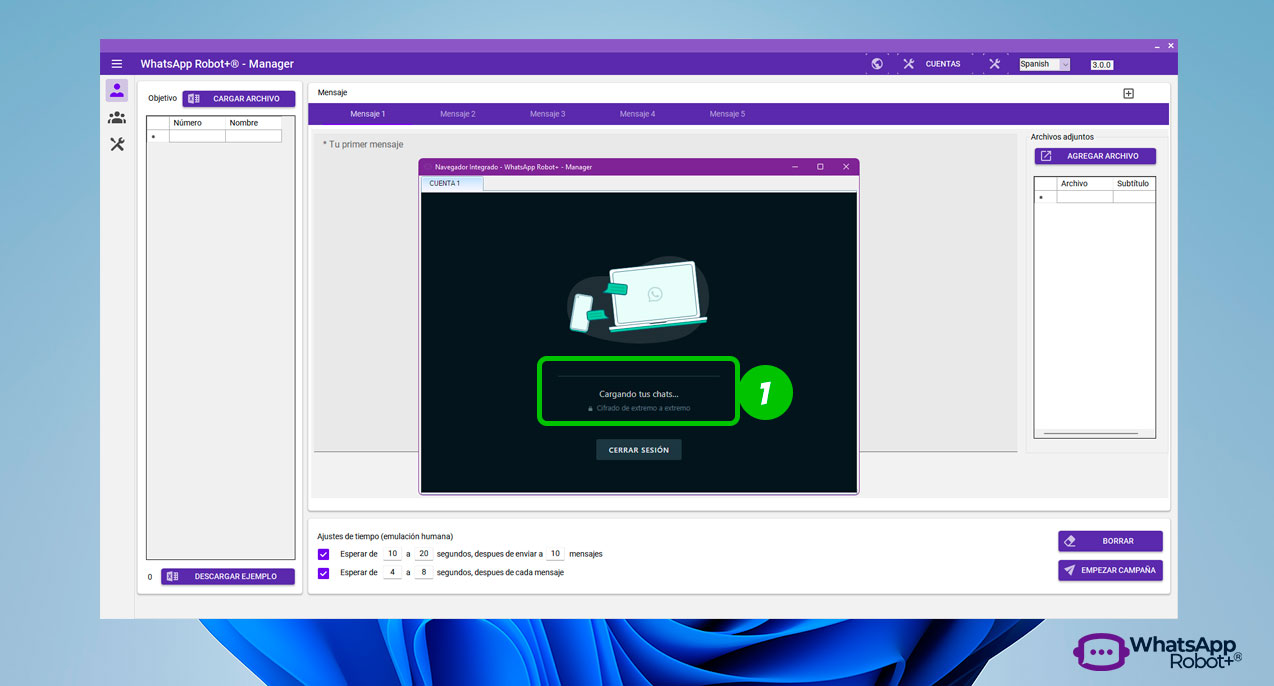The width and height of the screenshot is (1274, 686).
Task: Switch to the Mensaje 5 tab
Action: pos(727,114)
